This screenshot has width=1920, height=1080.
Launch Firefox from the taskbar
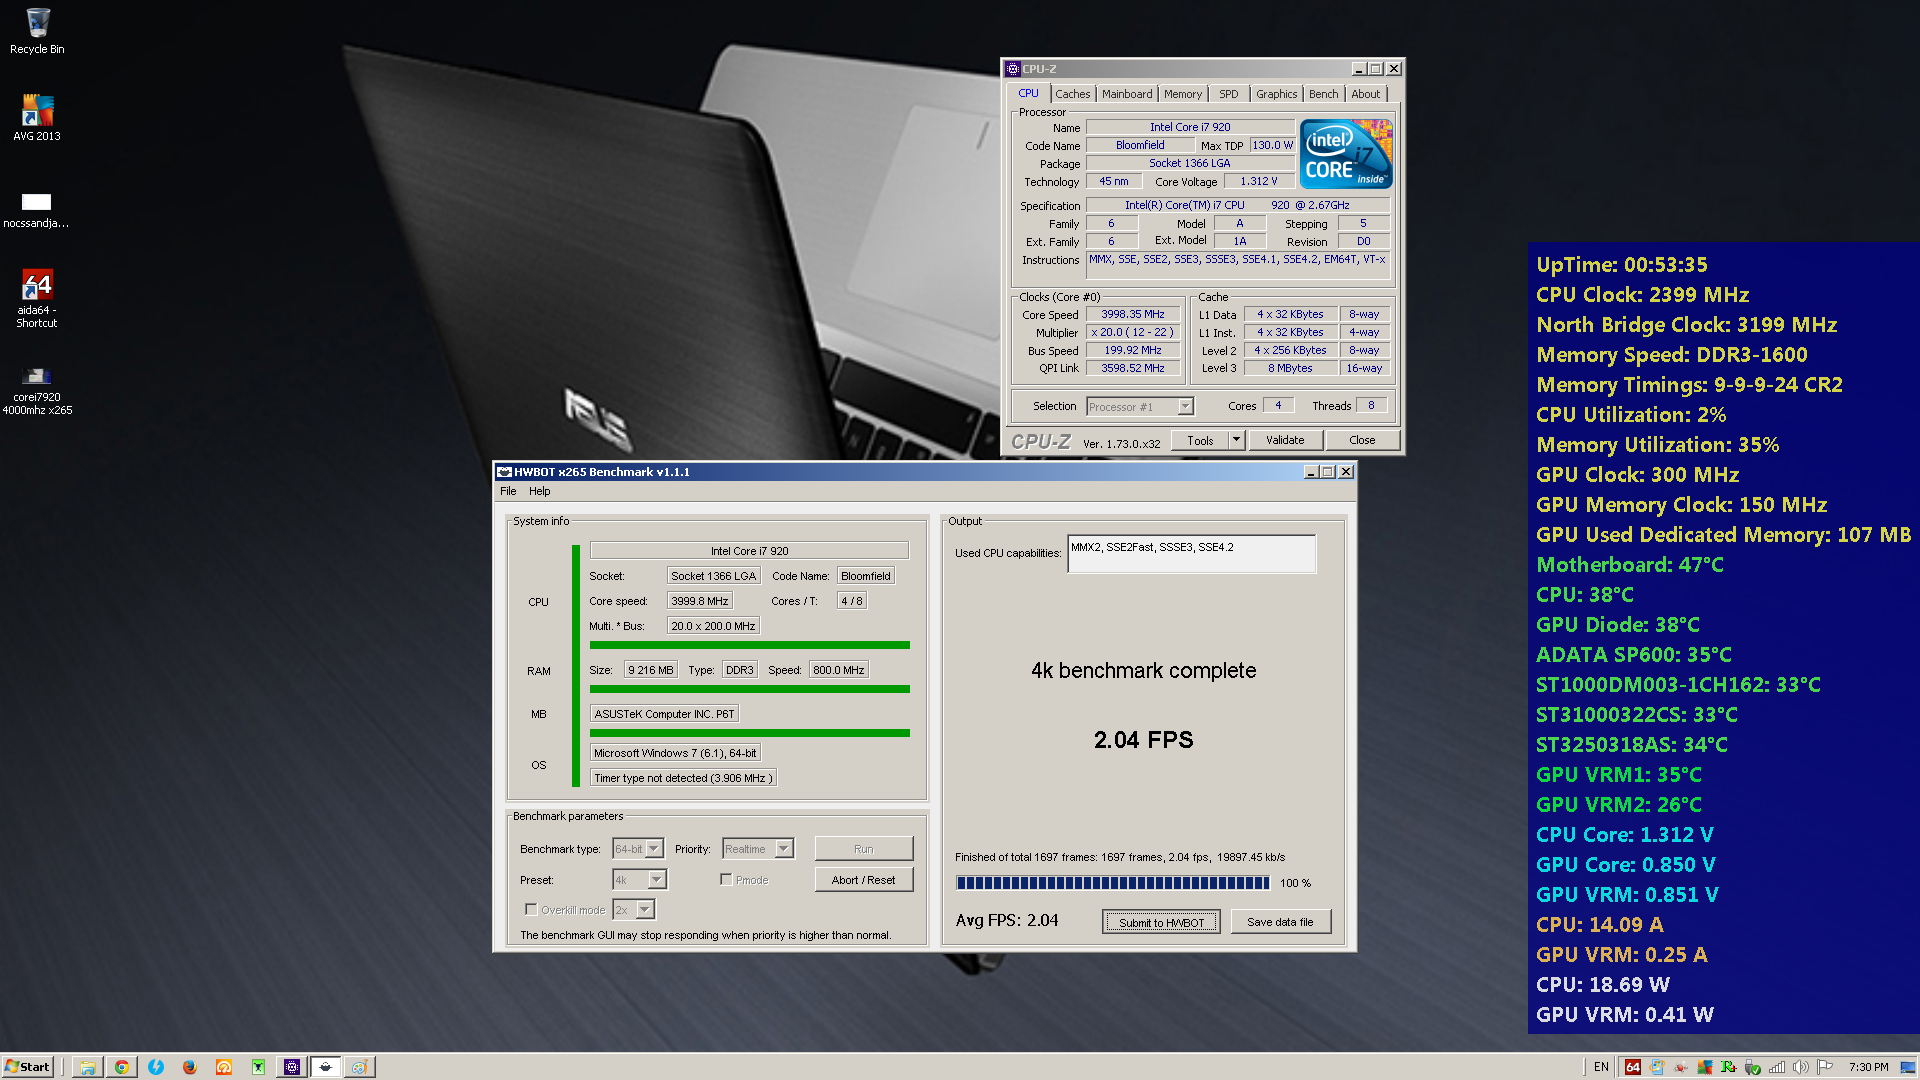coord(190,1067)
